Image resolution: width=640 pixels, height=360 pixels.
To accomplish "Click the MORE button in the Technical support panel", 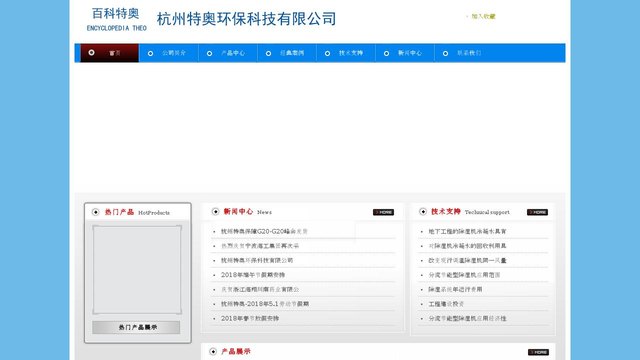I will click(x=537, y=212).
